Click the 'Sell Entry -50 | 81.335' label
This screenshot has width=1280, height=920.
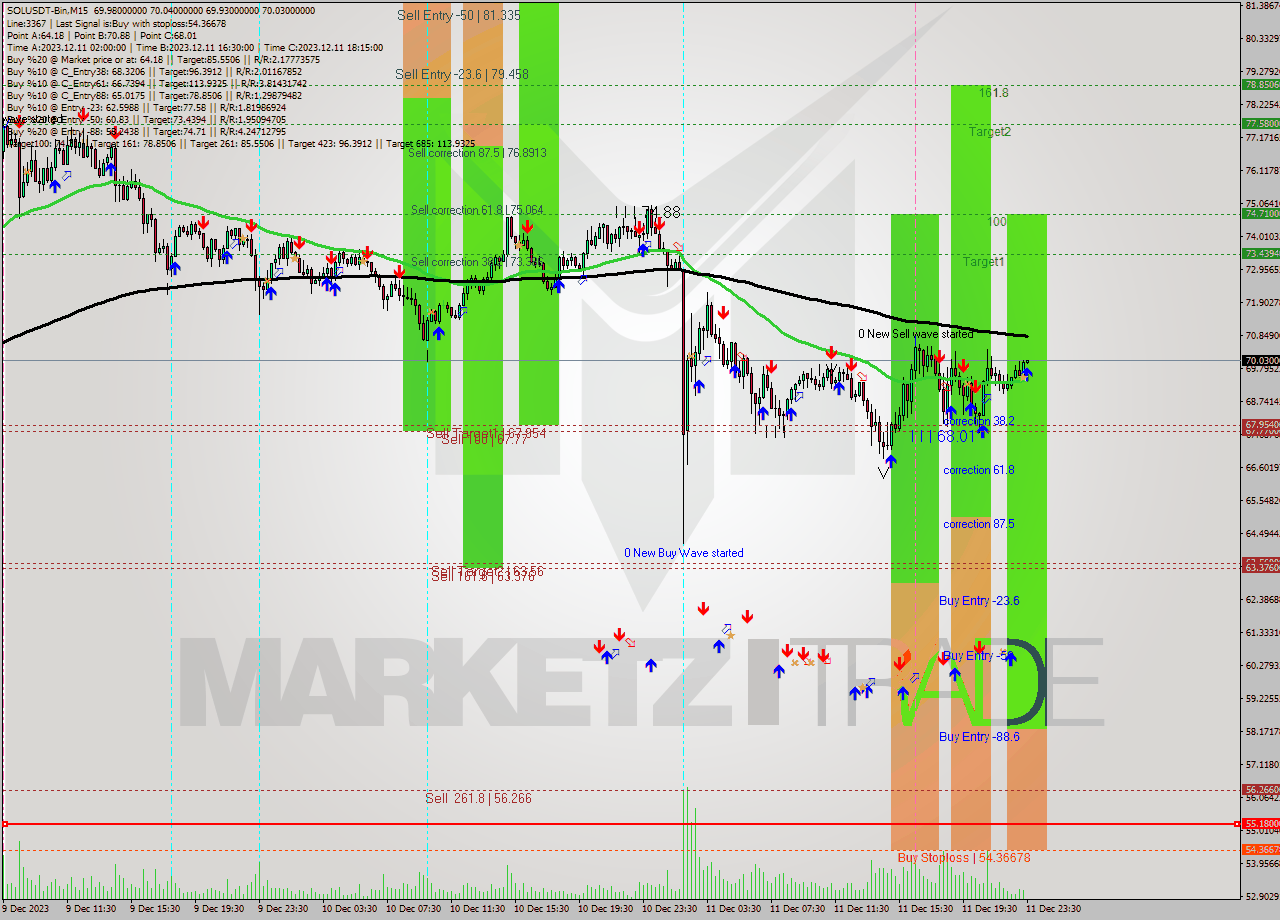(458, 15)
